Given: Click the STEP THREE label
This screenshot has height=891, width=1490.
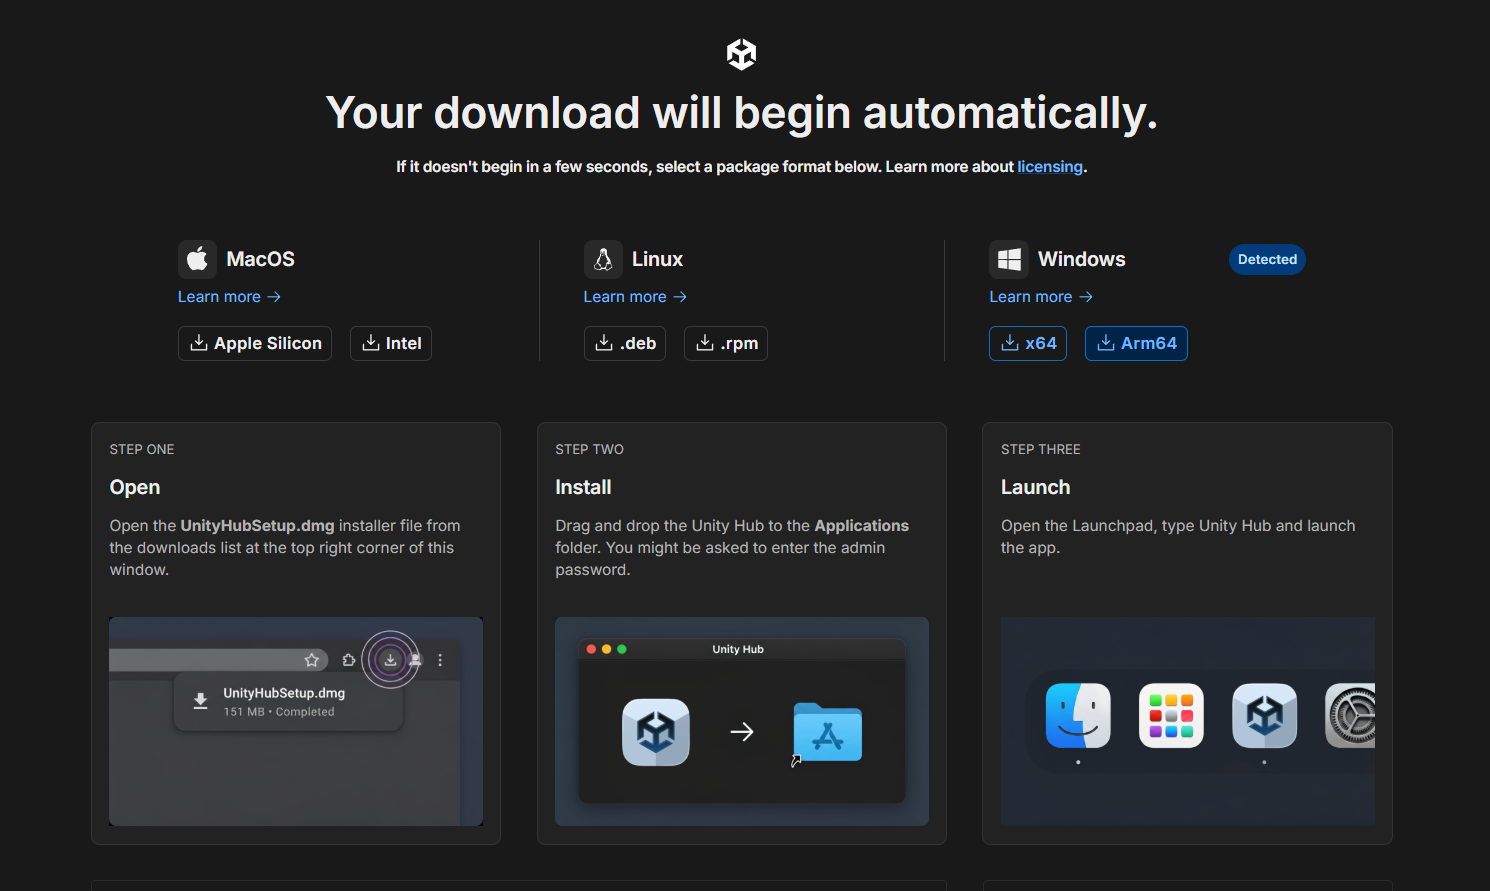Looking at the screenshot, I should [1041, 449].
